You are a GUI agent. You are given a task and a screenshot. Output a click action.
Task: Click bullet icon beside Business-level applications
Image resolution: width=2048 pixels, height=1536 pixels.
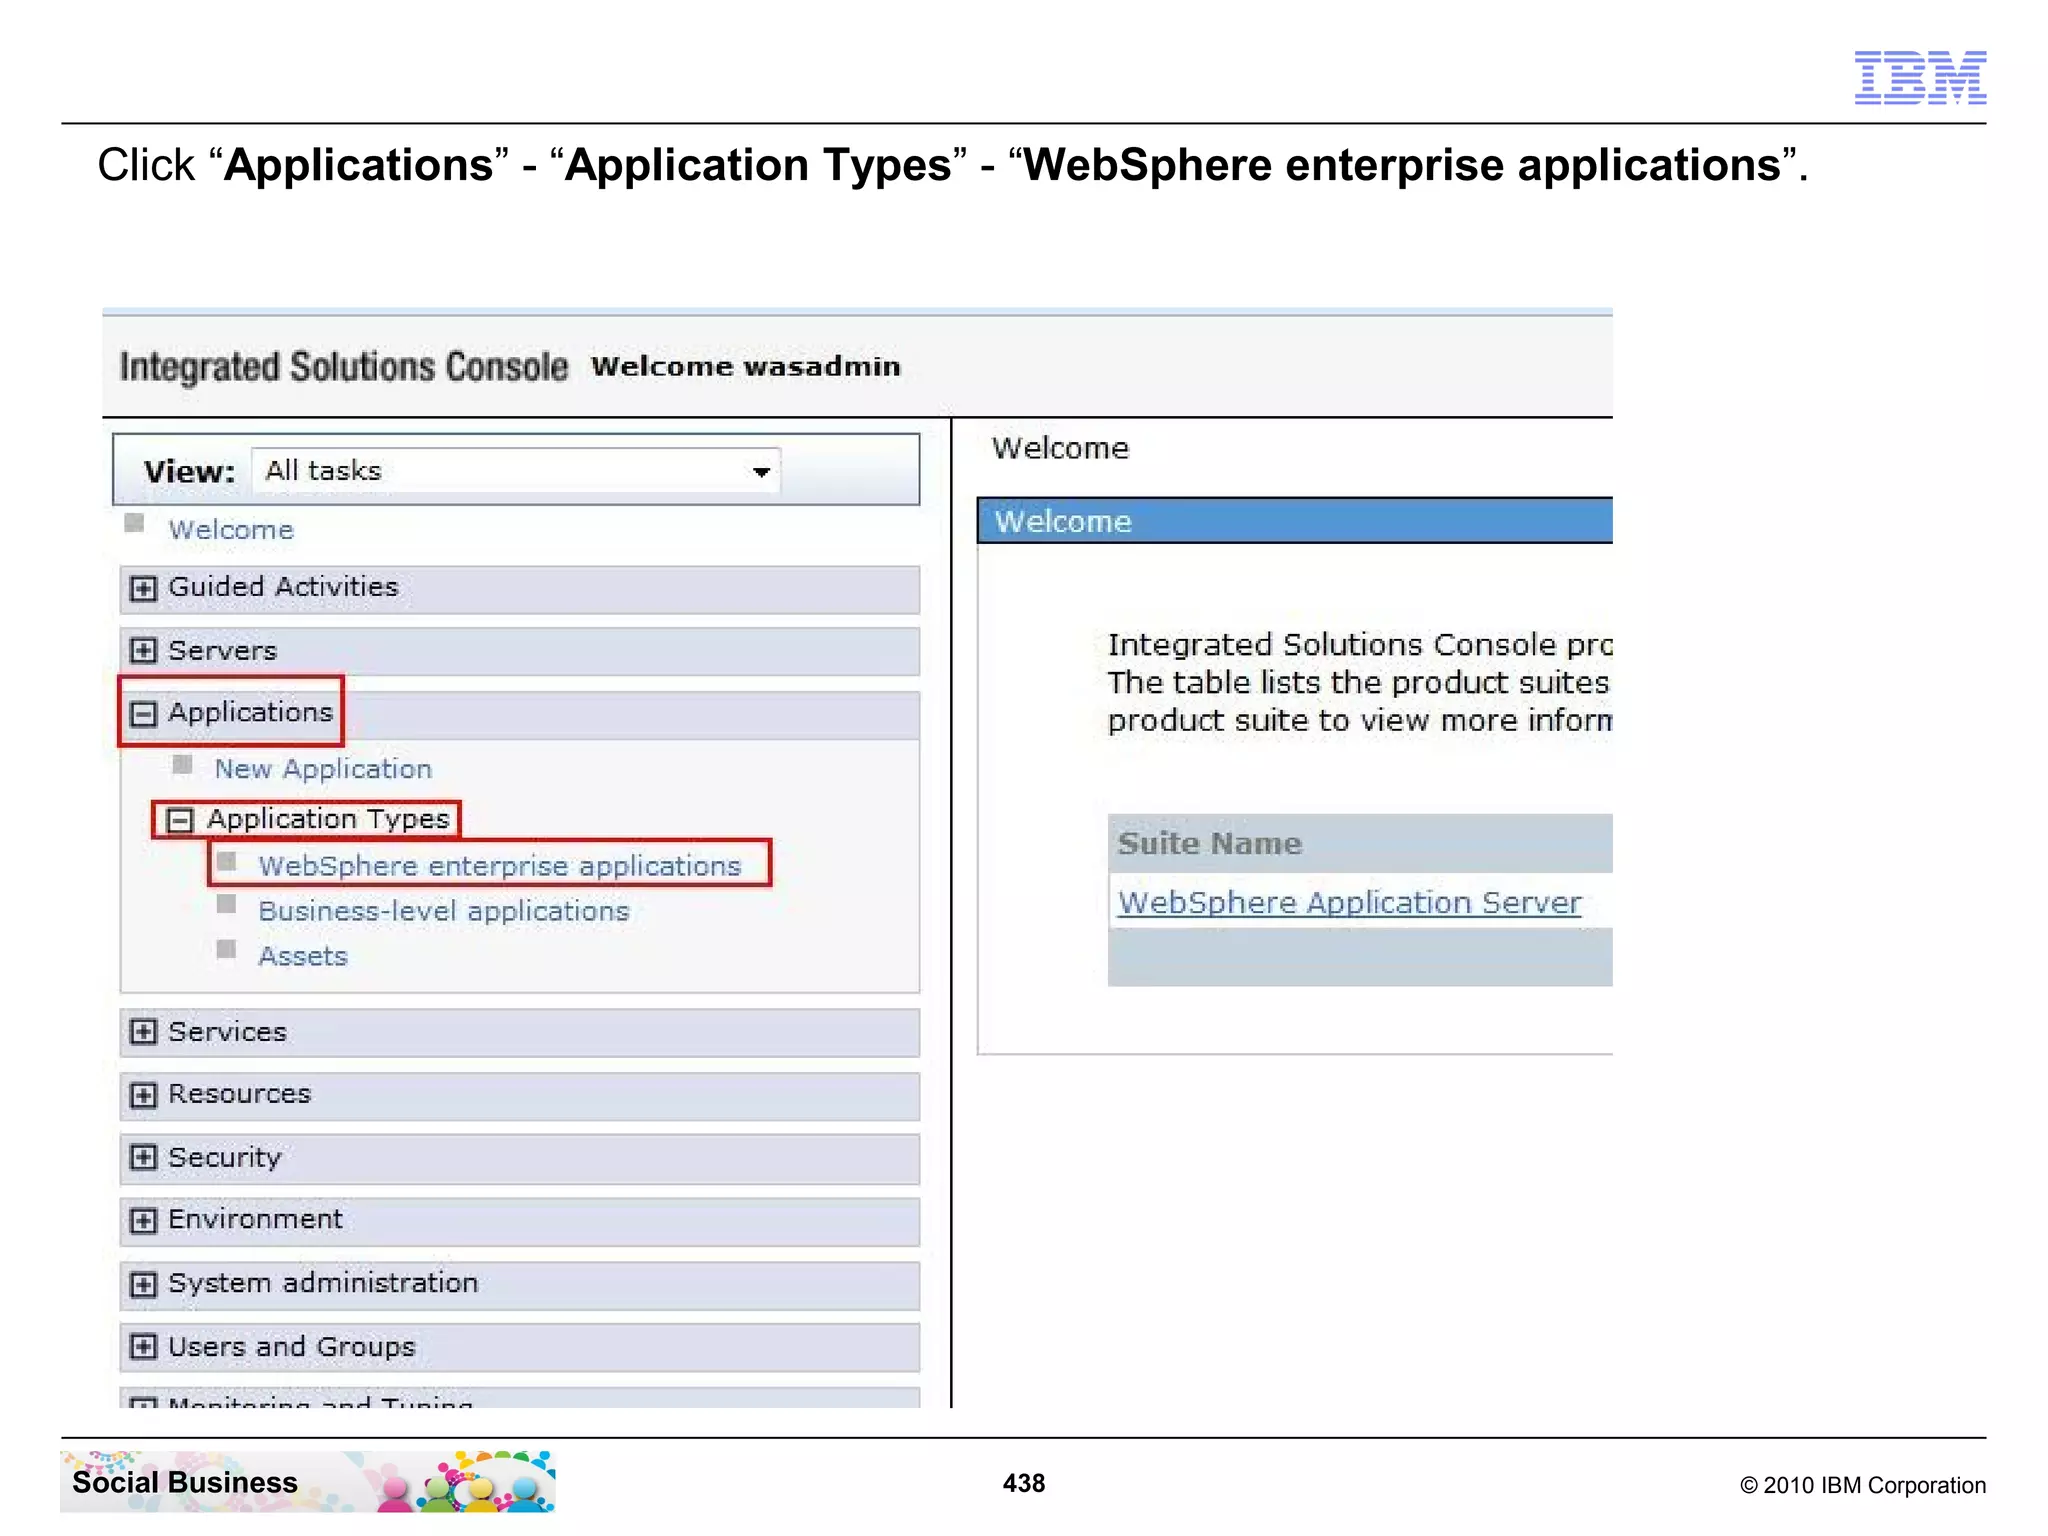[x=227, y=905]
